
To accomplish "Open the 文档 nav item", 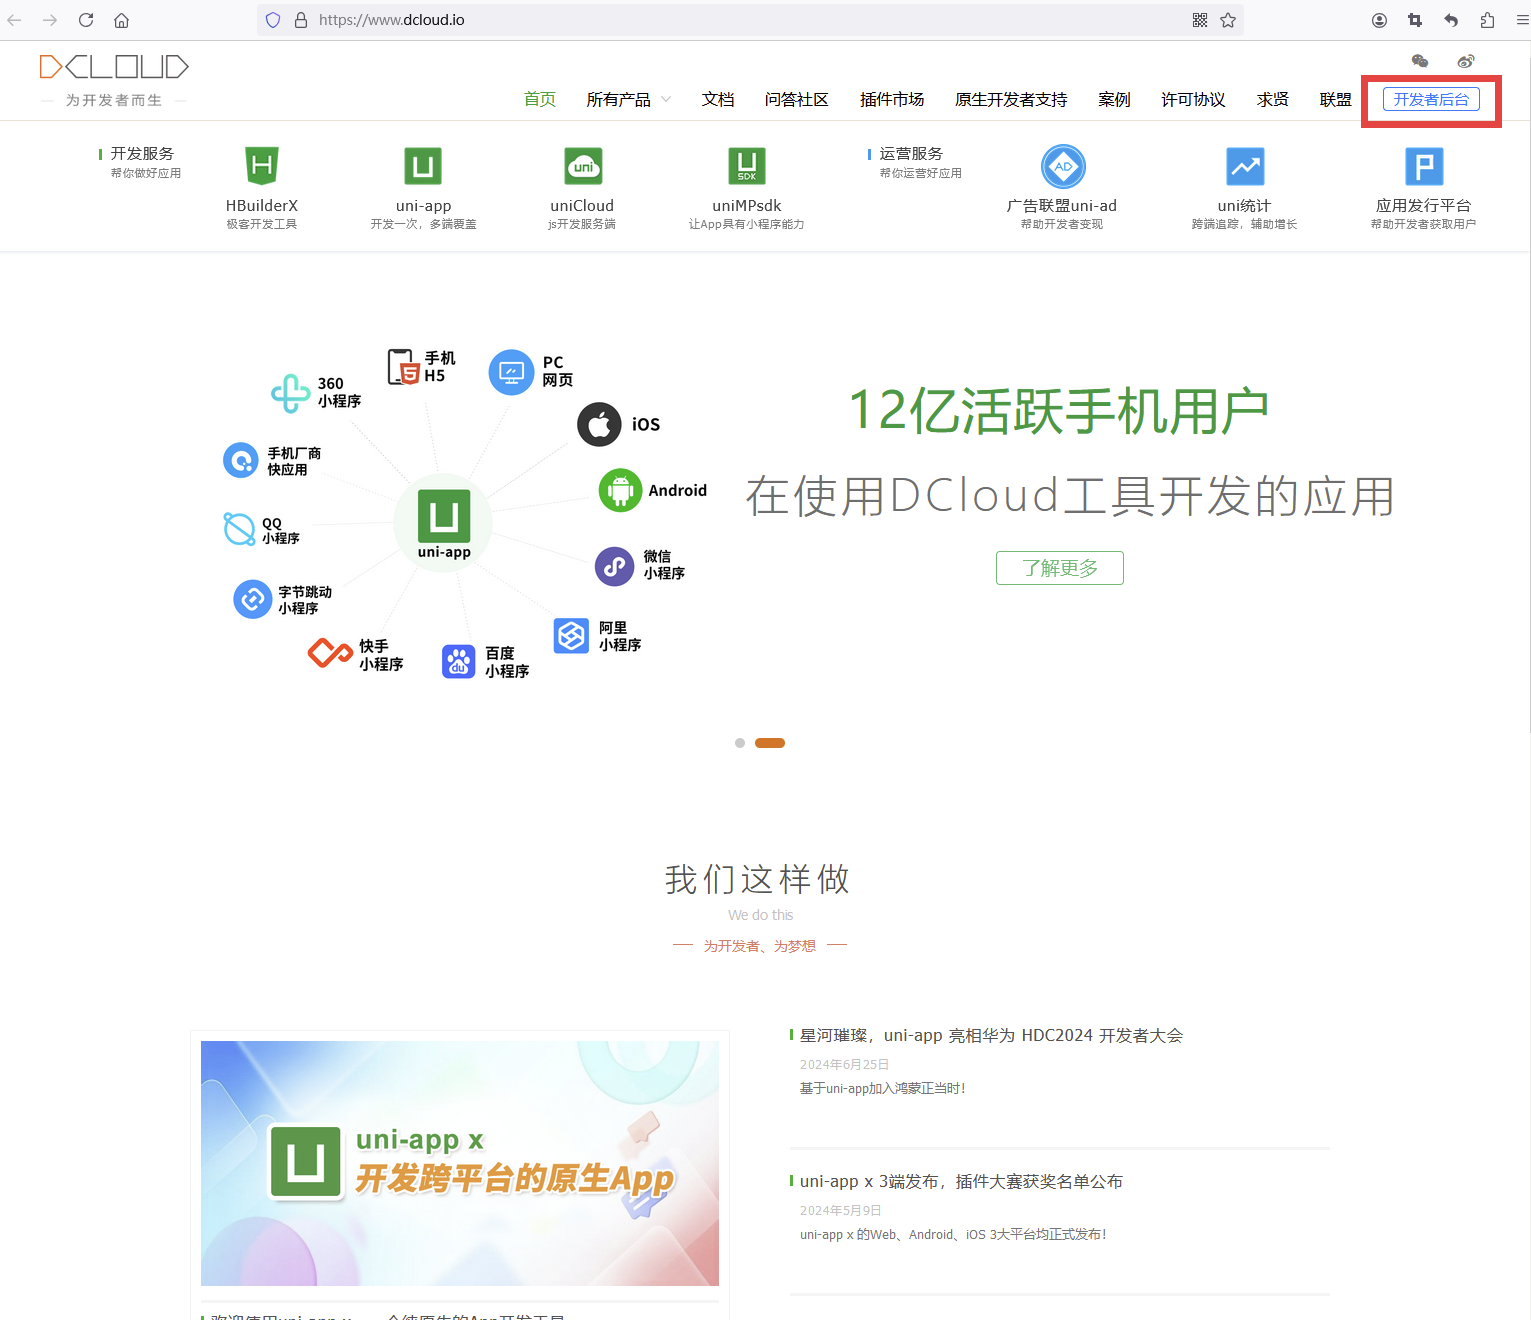I will [718, 99].
